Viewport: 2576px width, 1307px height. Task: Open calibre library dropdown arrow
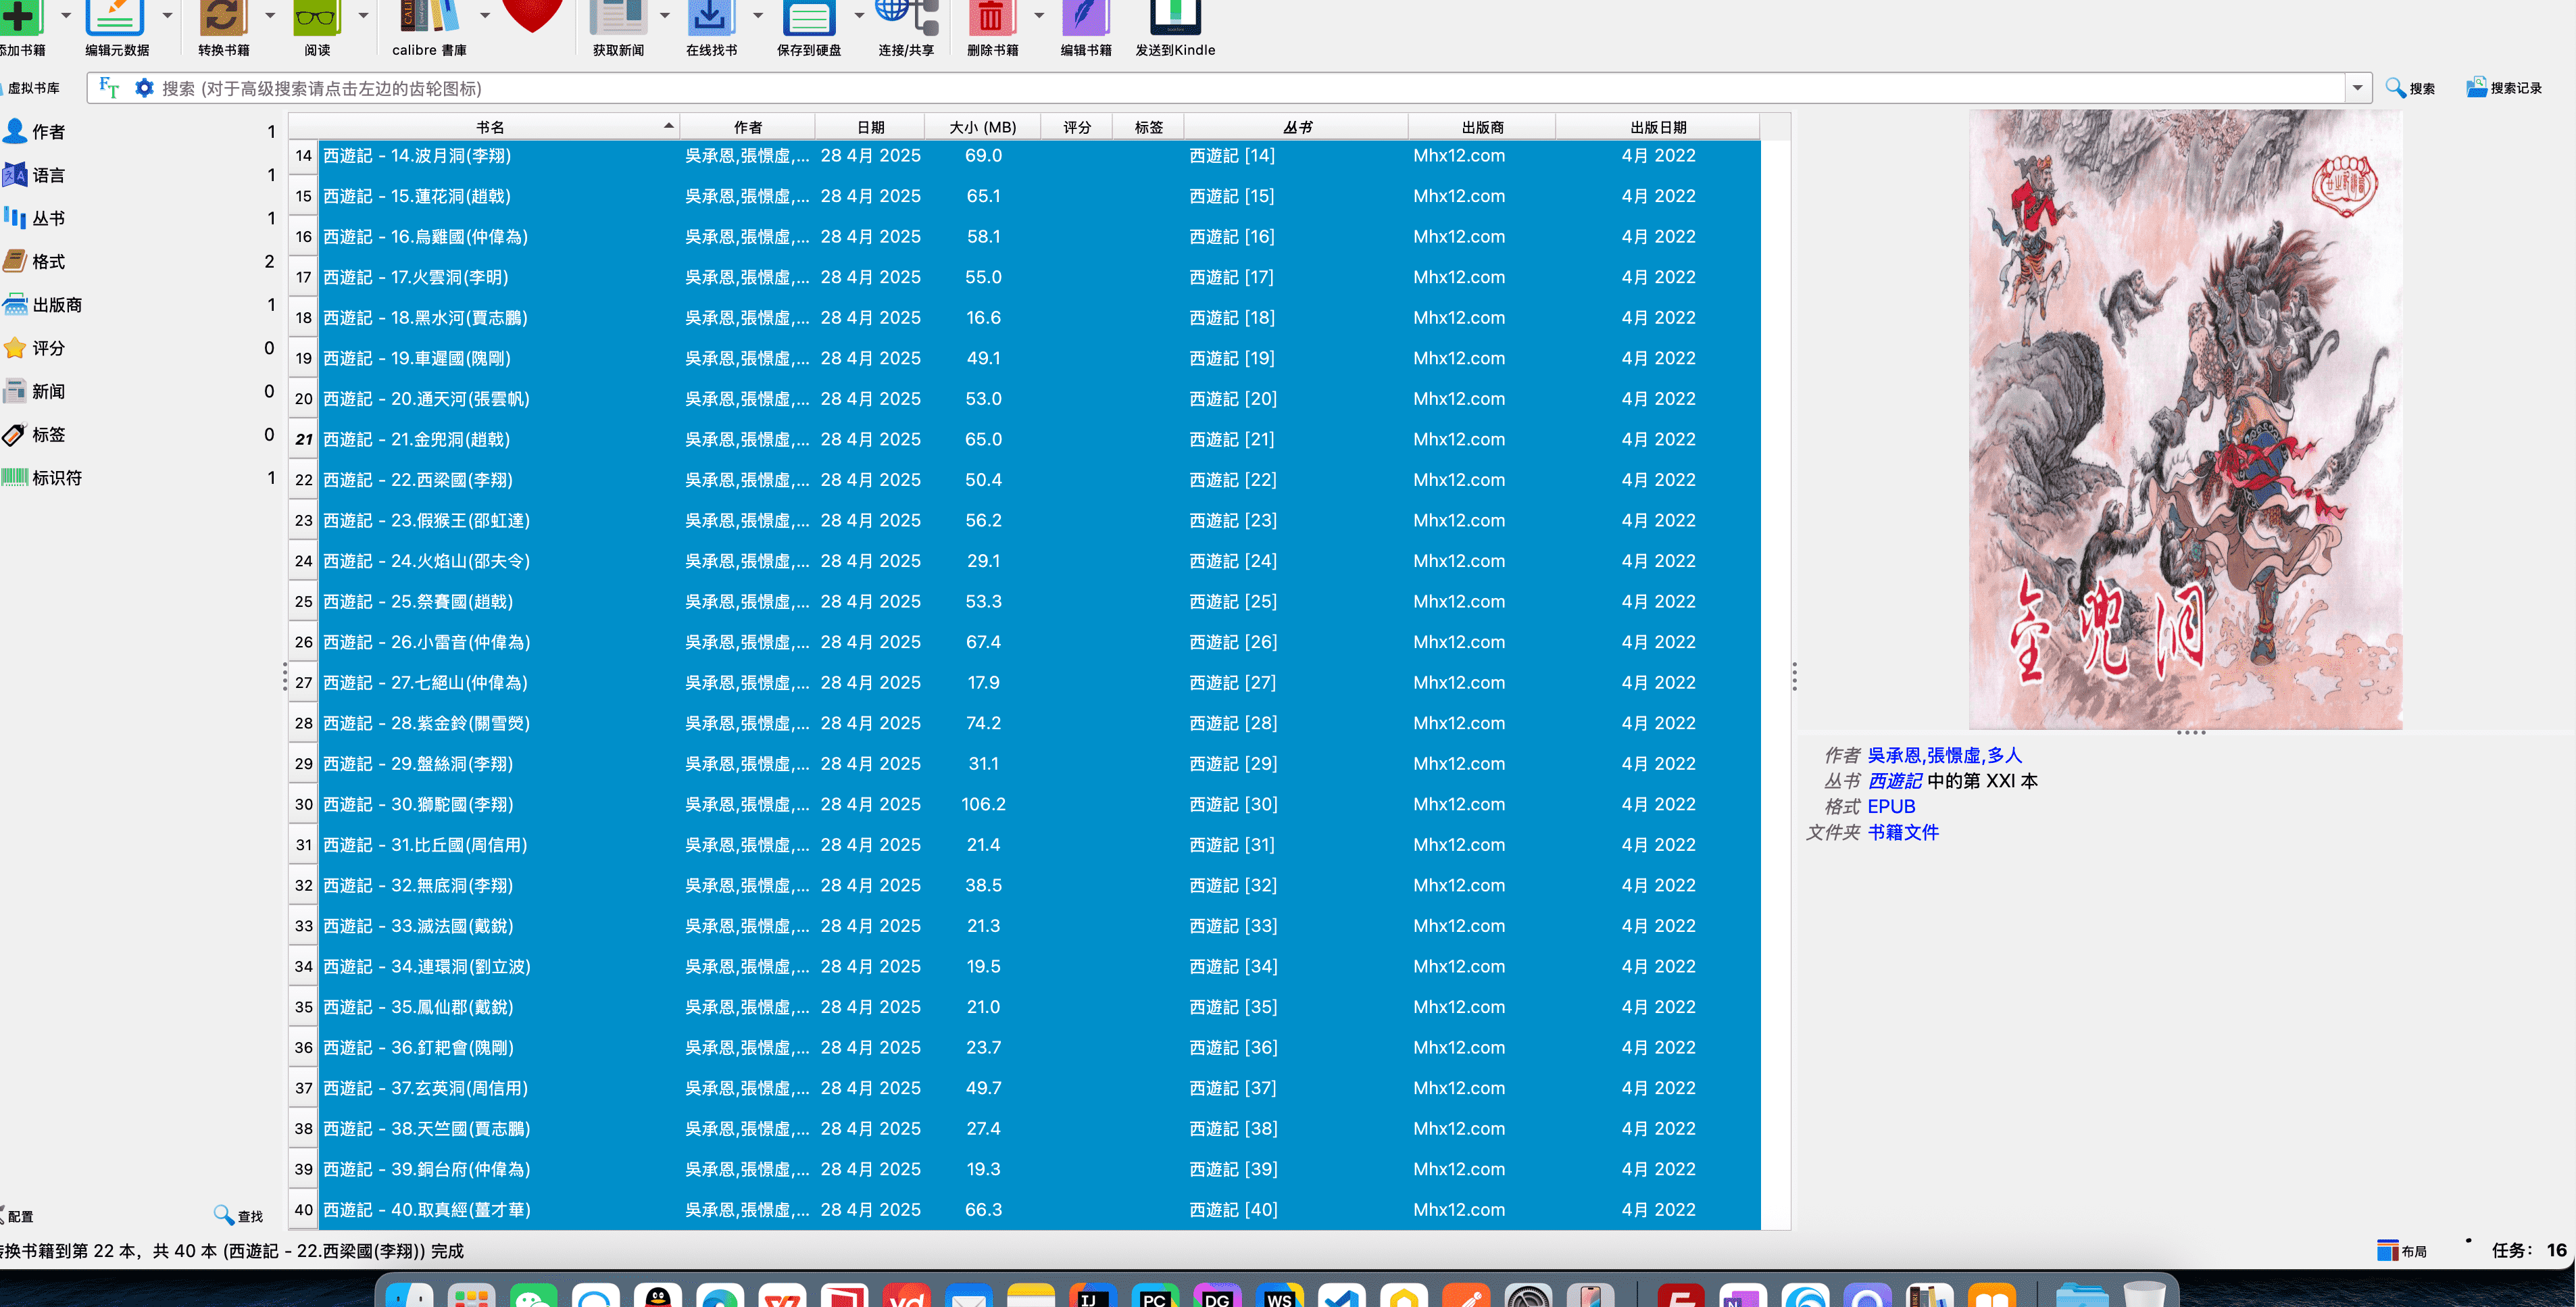tap(485, 16)
